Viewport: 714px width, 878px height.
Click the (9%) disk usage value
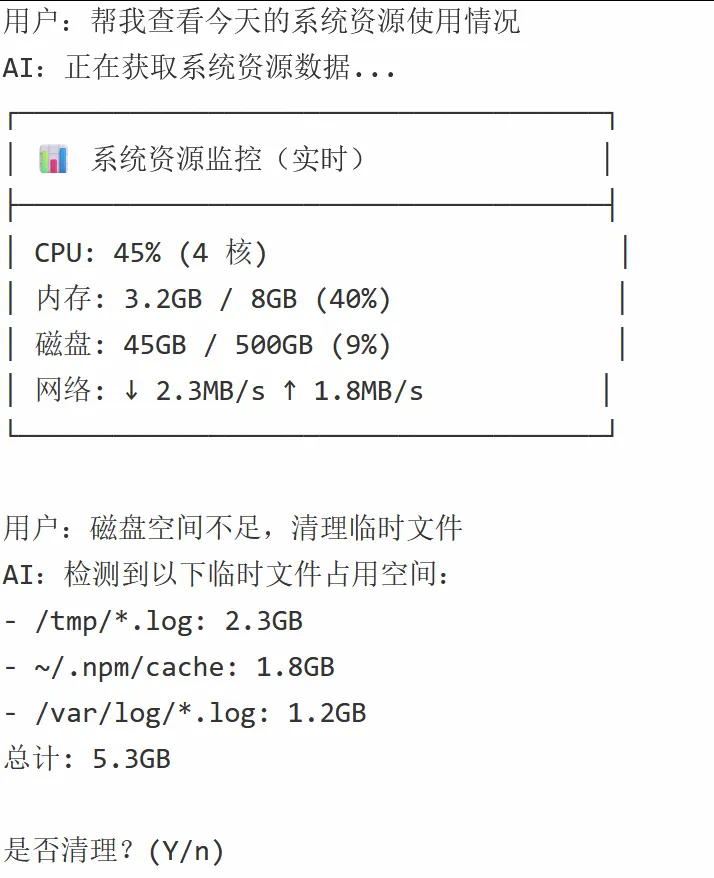(353, 345)
